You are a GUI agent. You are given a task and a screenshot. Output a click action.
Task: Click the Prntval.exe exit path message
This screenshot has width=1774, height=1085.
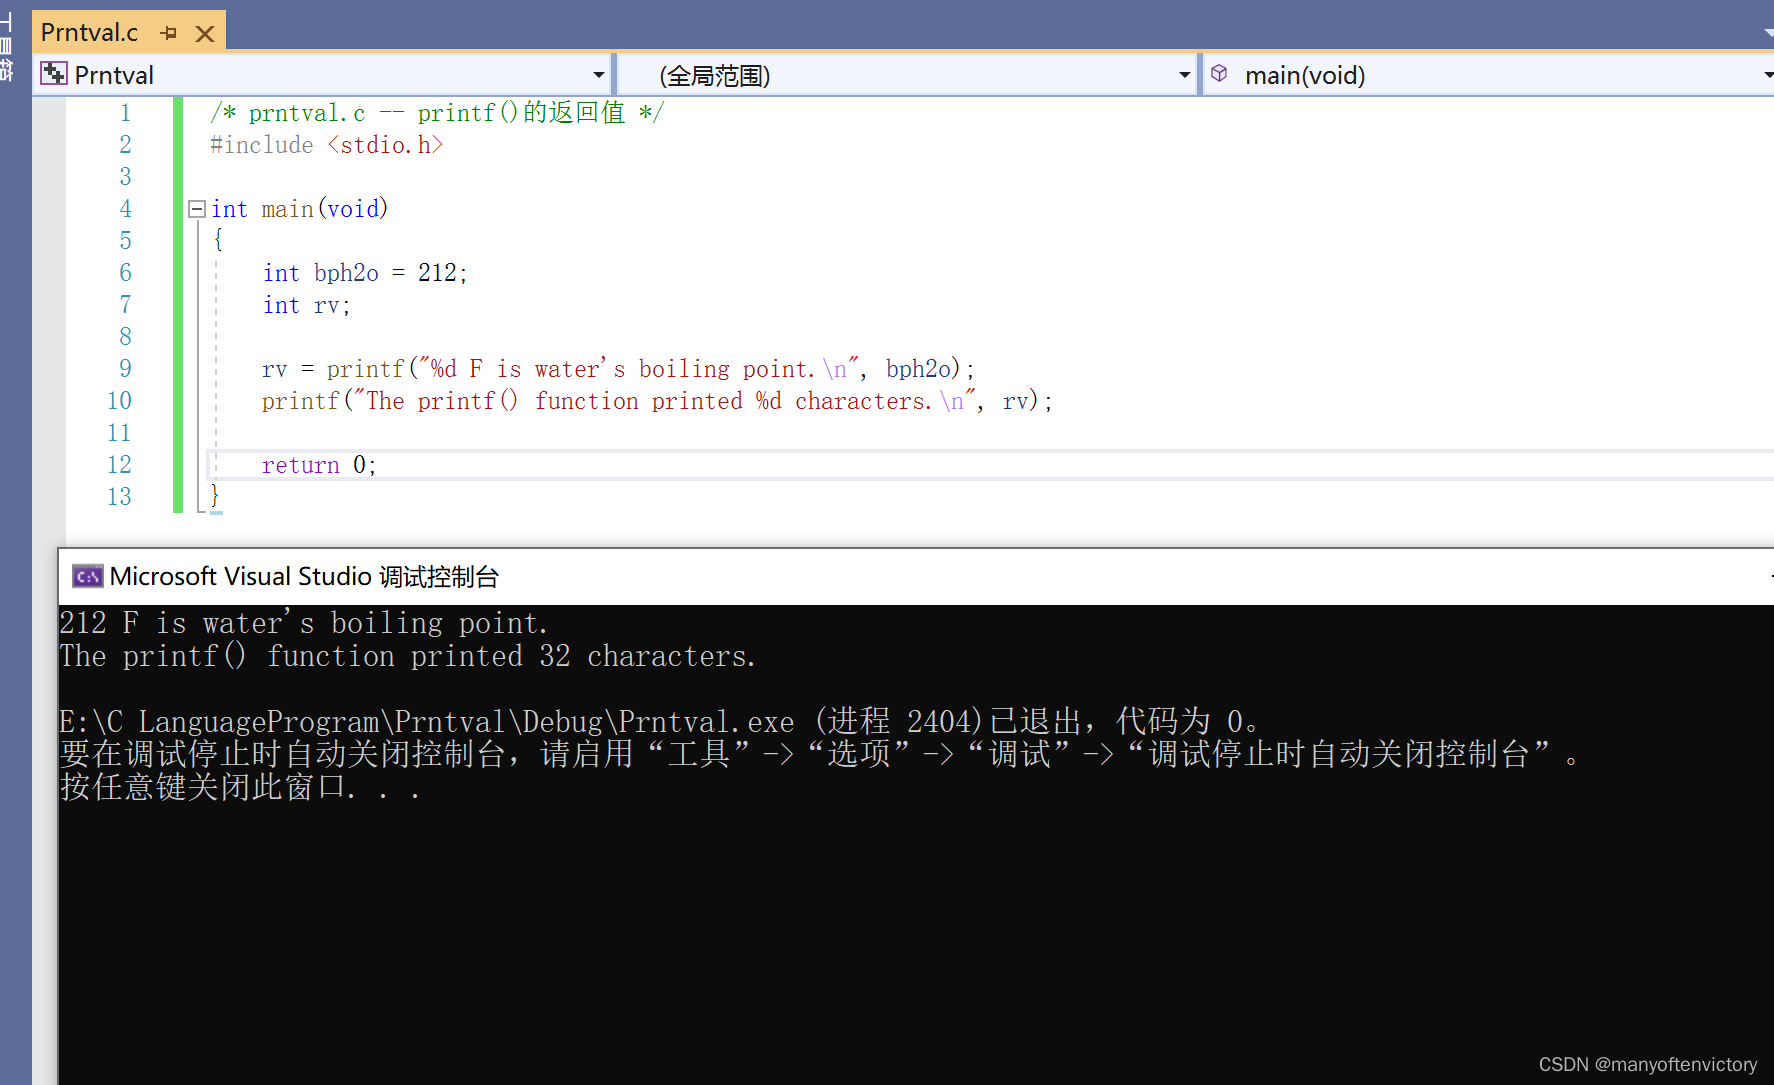coord(660,721)
